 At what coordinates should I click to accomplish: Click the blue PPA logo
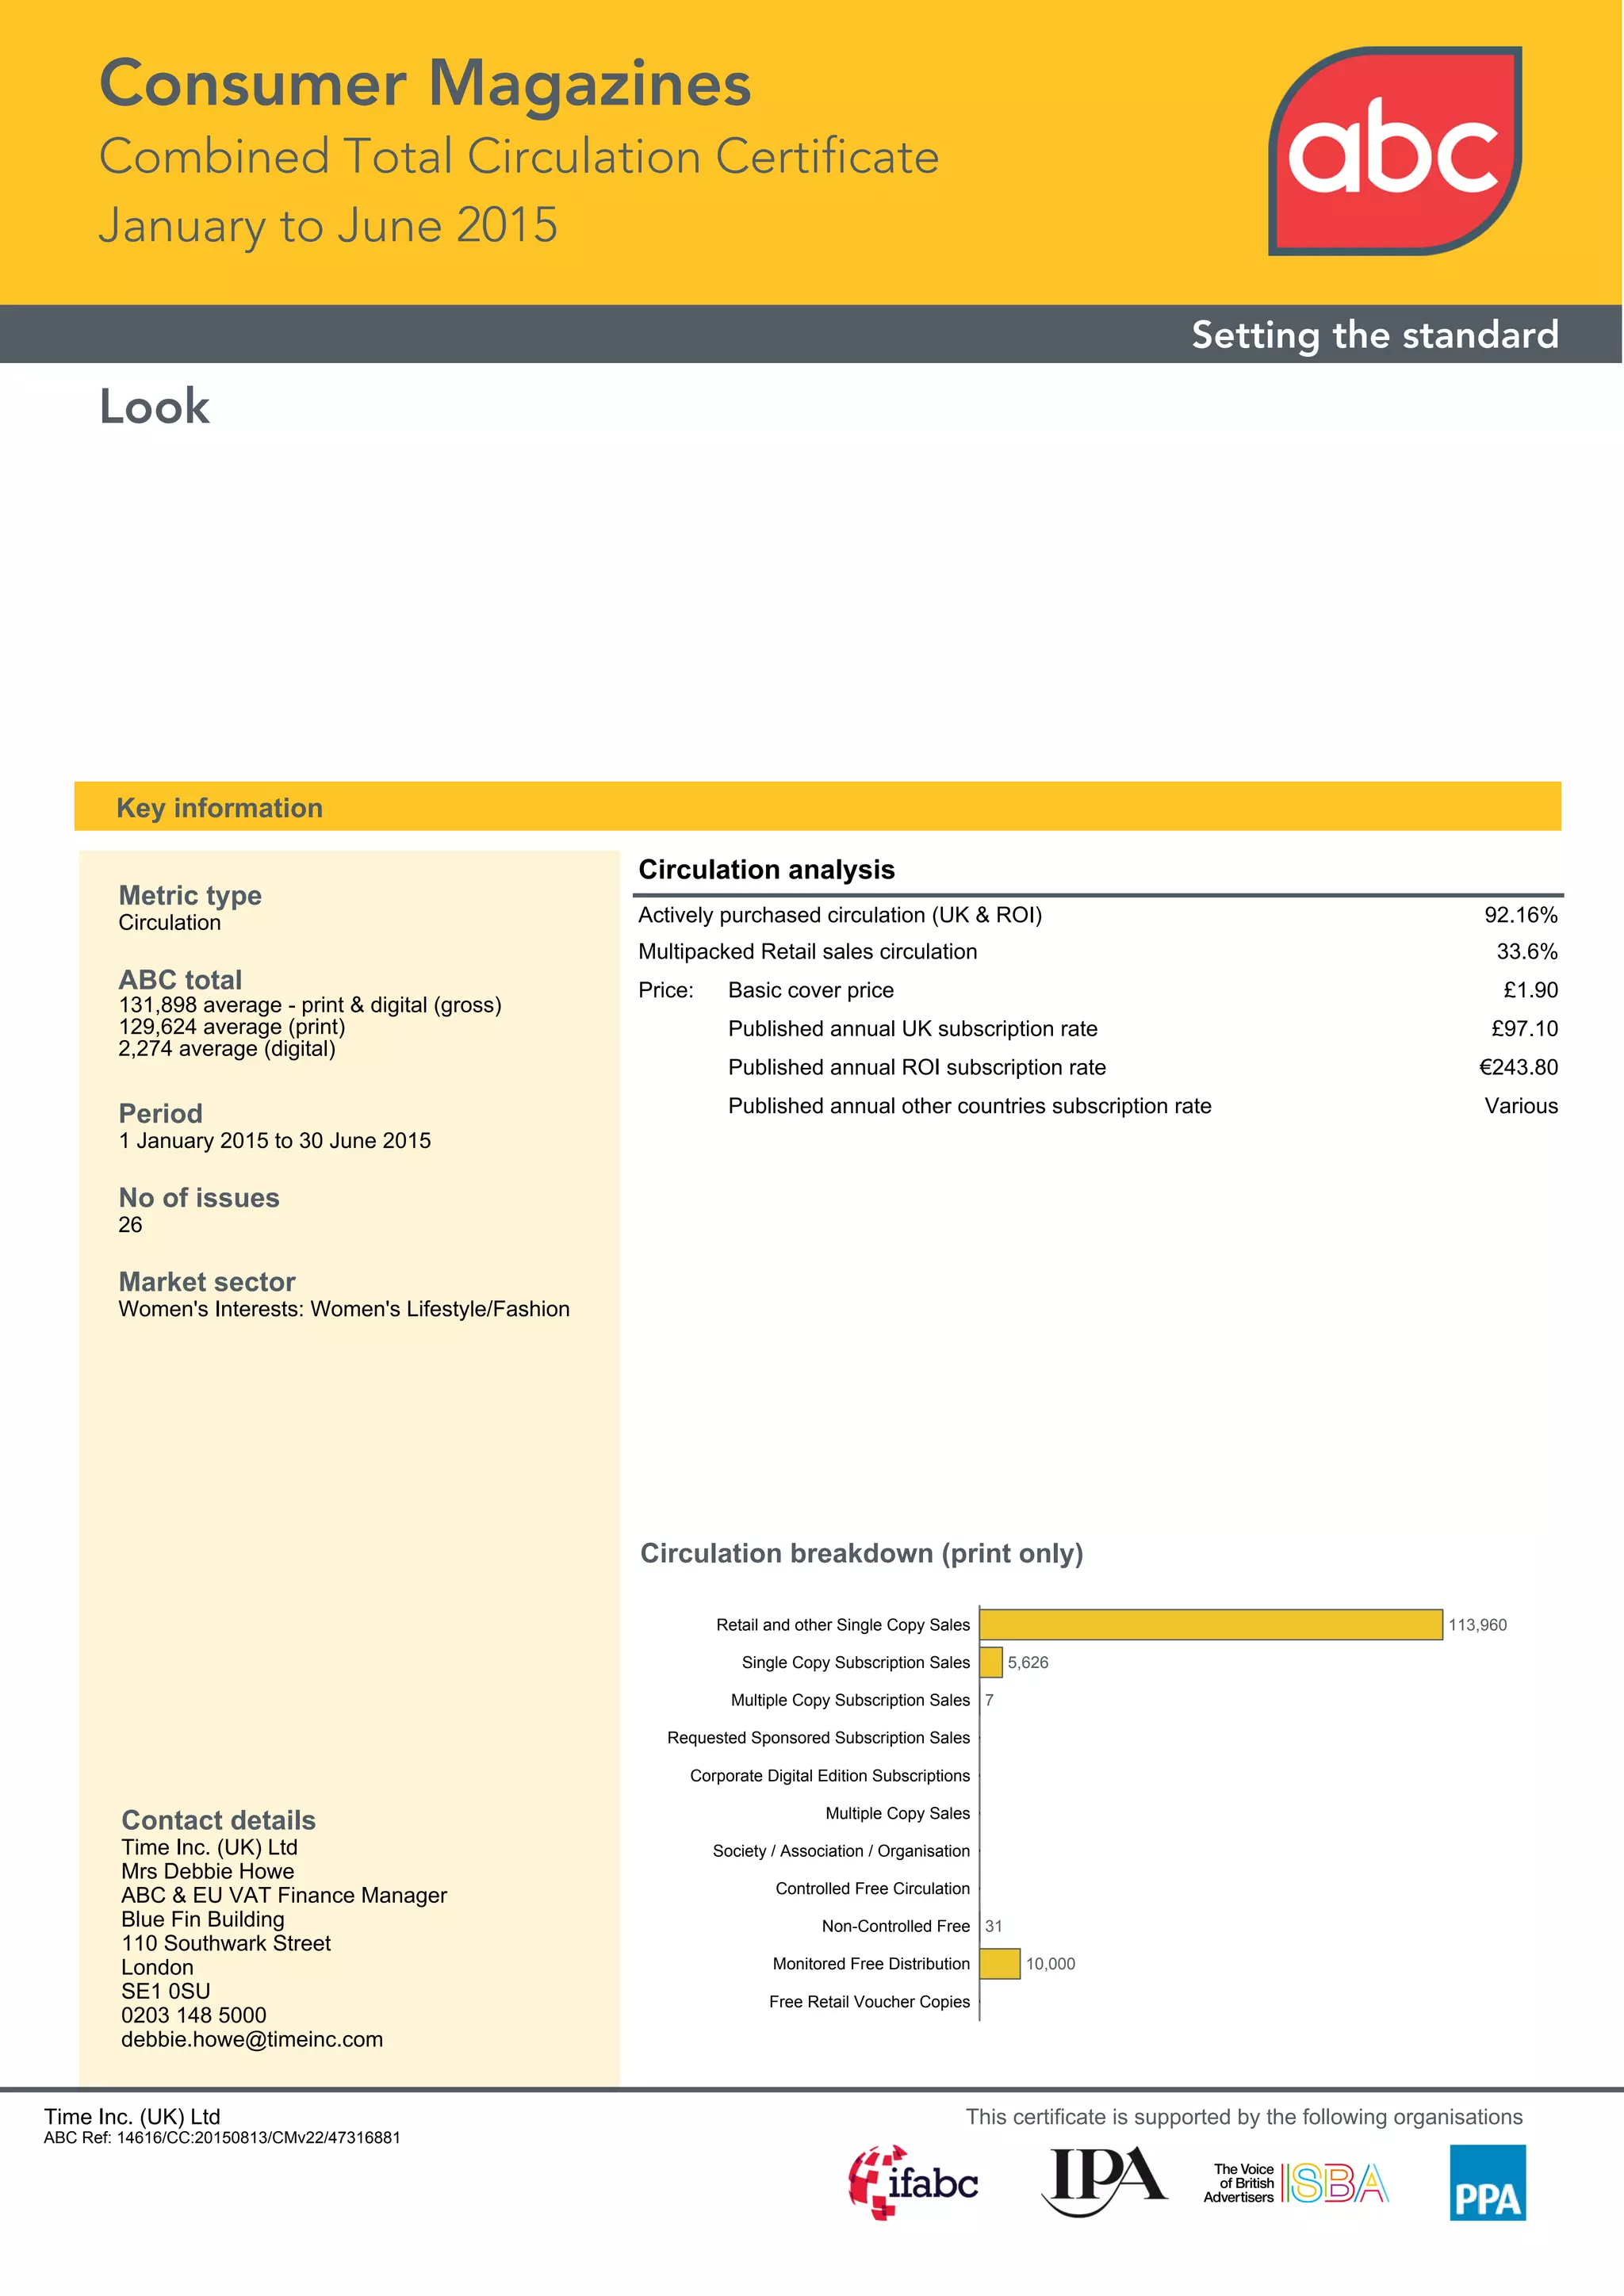click(x=1487, y=2182)
